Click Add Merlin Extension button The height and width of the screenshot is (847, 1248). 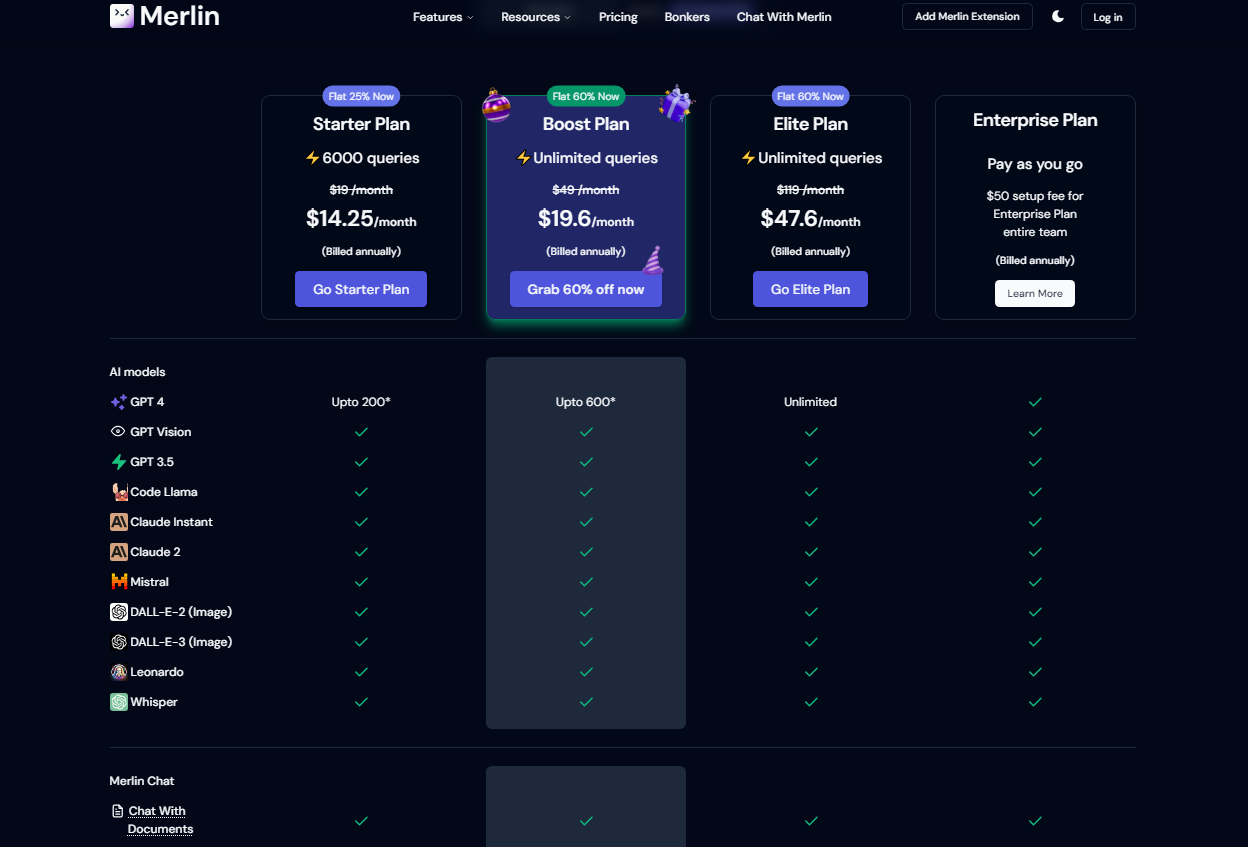[x=967, y=17]
